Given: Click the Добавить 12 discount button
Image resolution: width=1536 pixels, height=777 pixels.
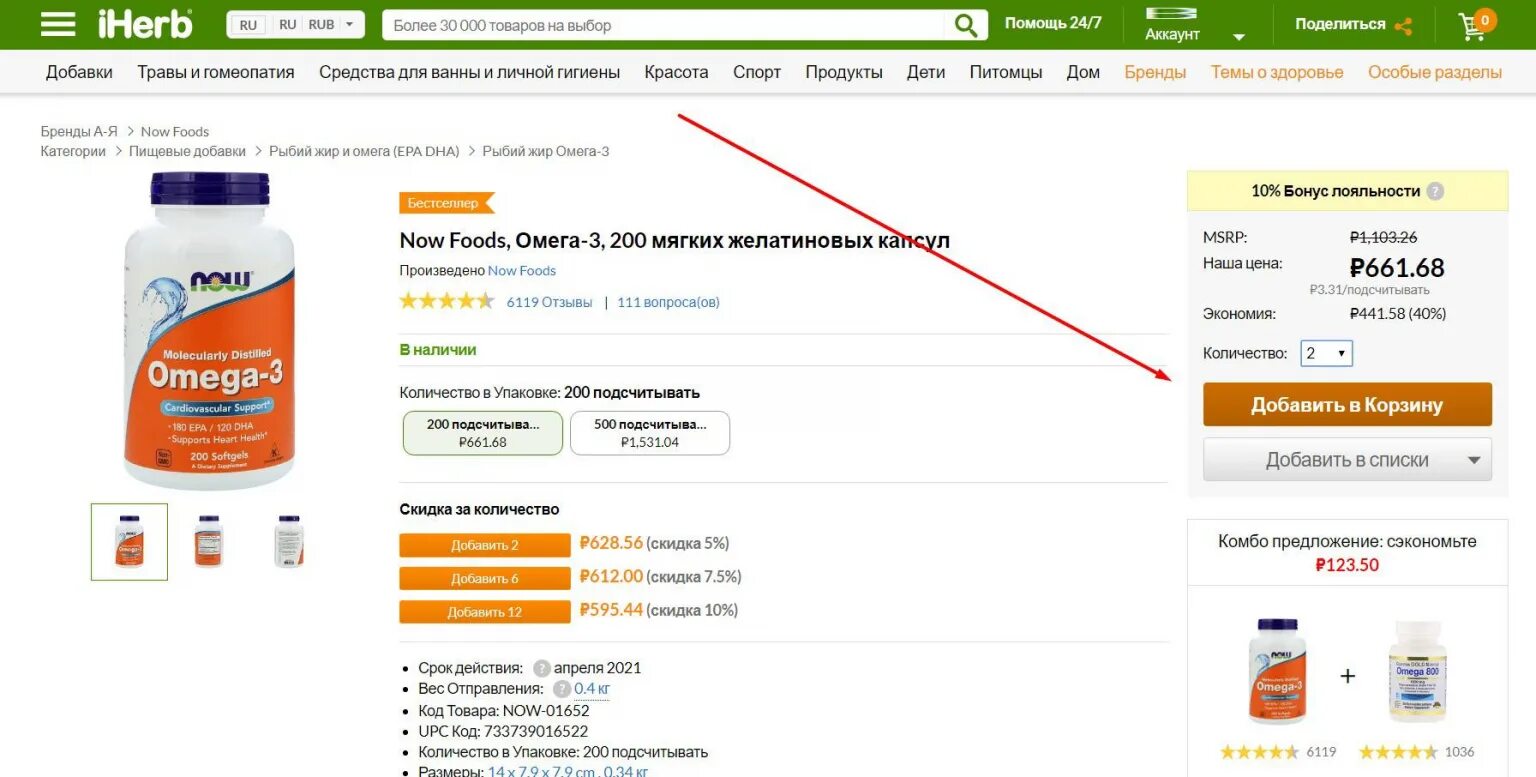Looking at the screenshot, I should click(485, 612).
